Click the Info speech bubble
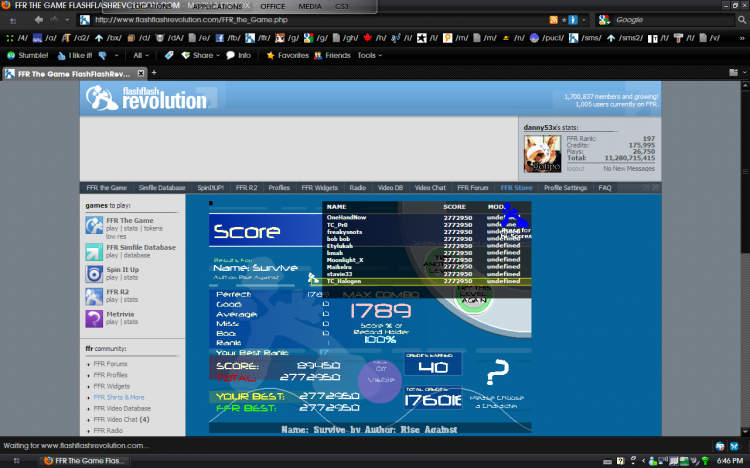 pos(238,56)
